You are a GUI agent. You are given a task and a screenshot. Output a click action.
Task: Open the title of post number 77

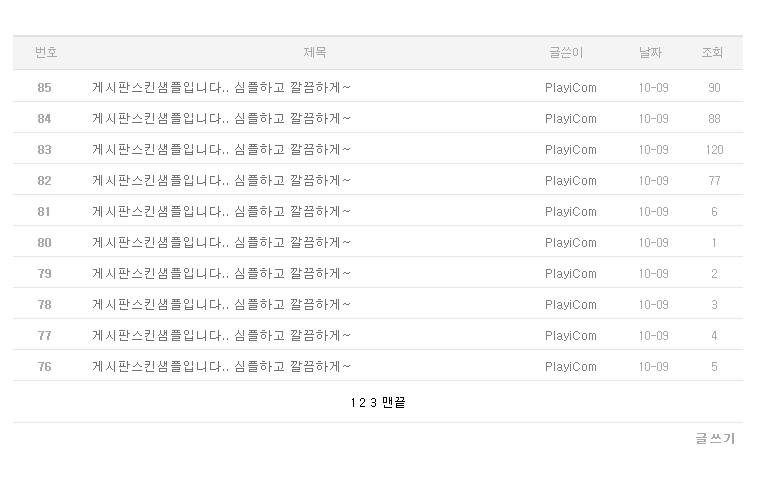coord(221,336)
